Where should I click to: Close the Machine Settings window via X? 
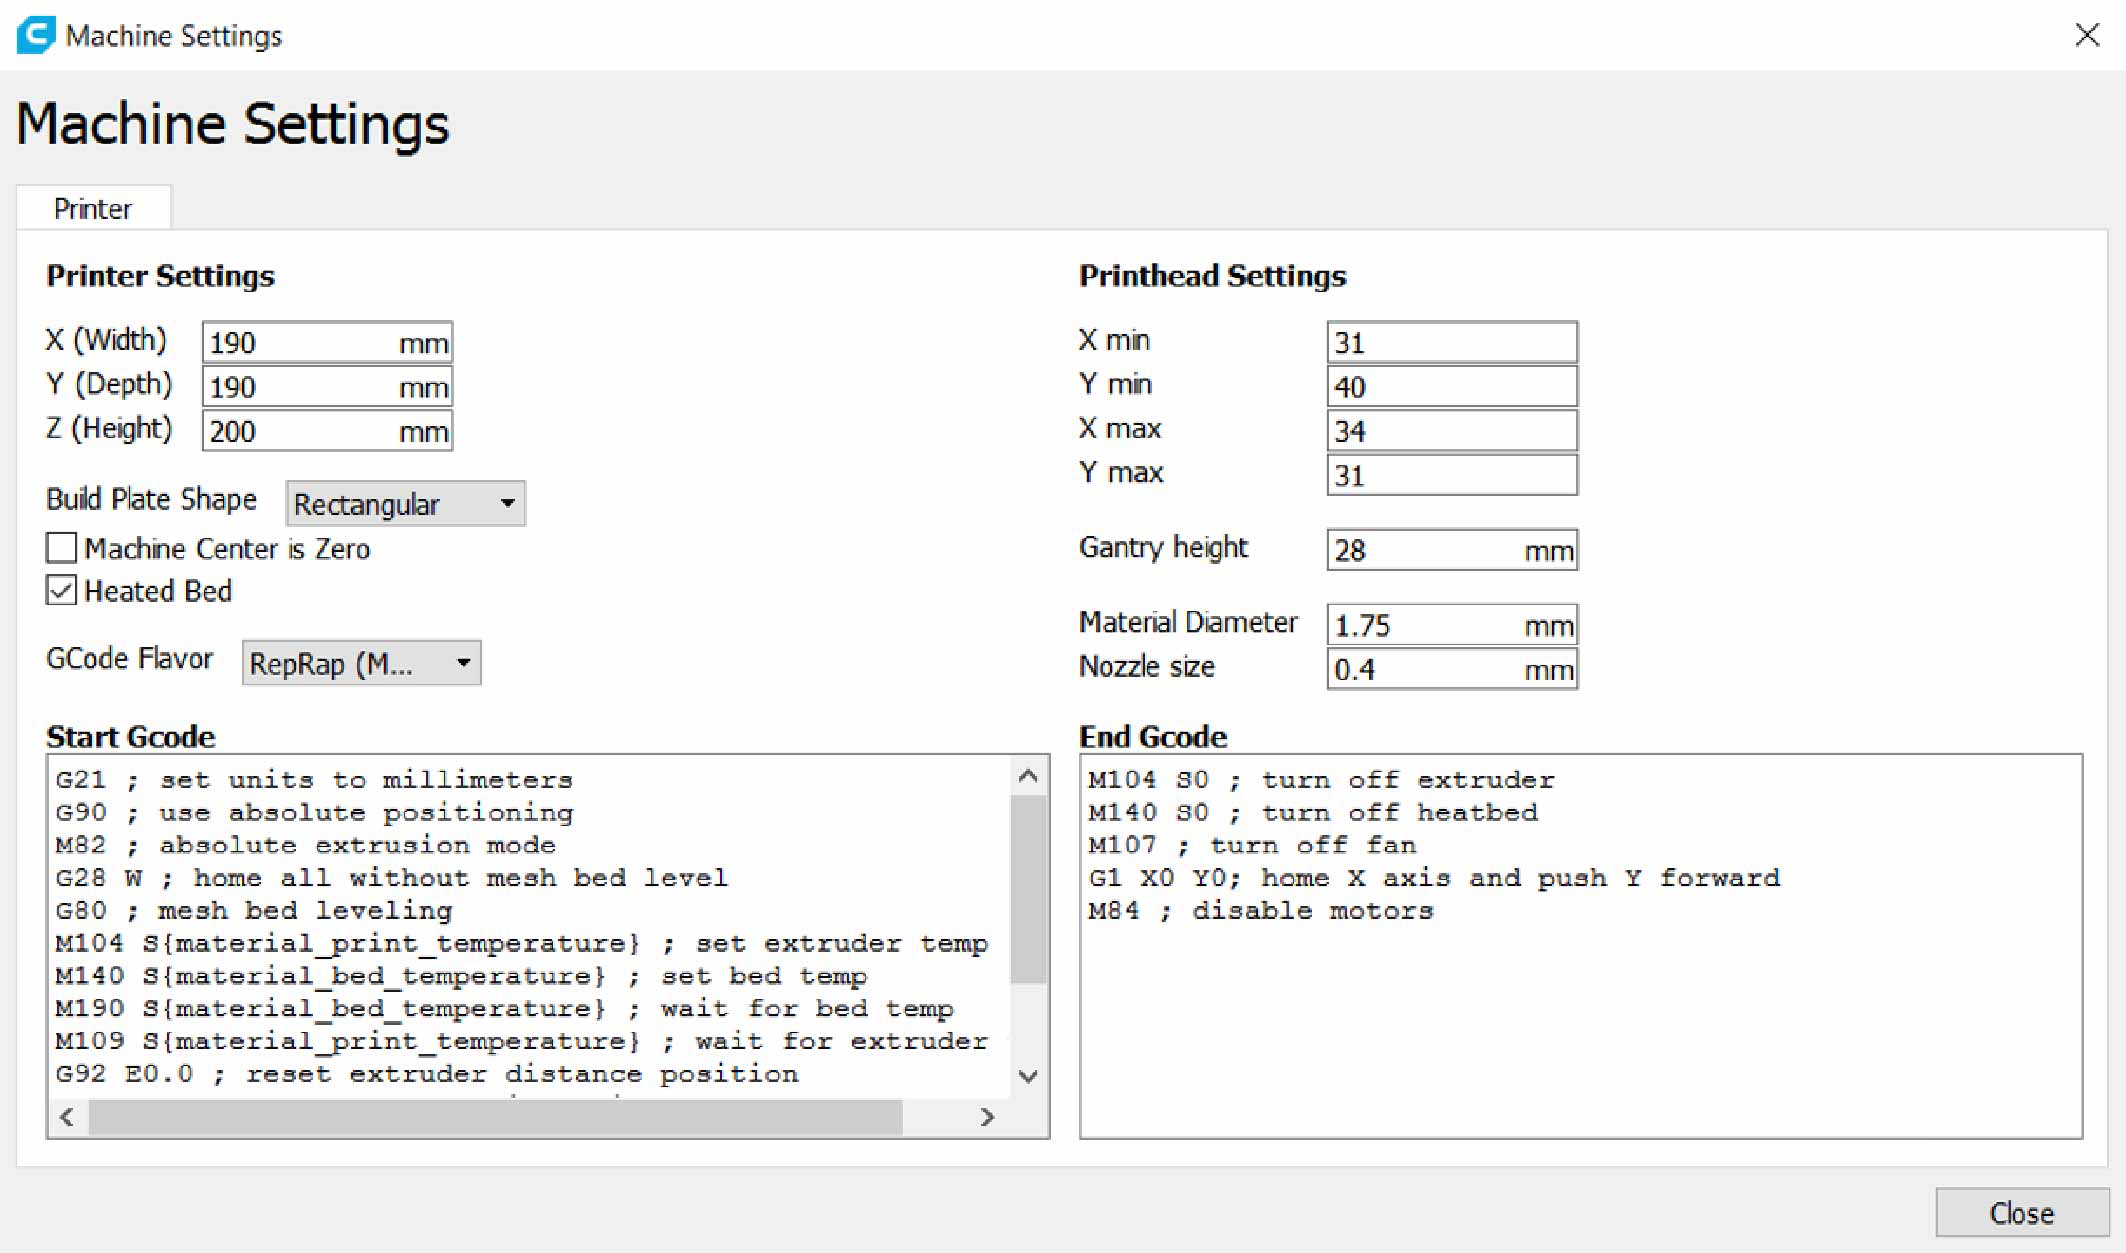[x=2086, y=35]
